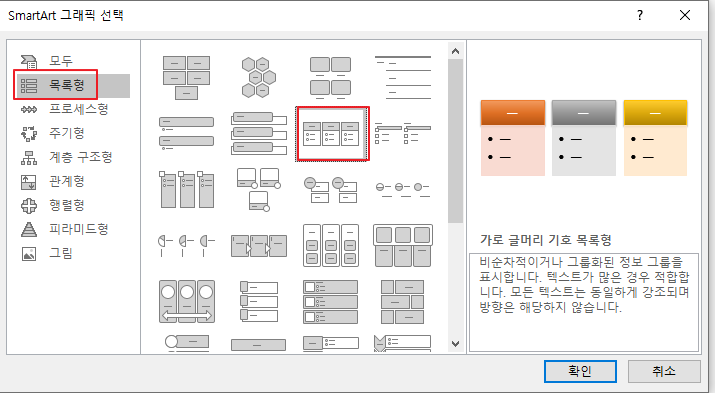This screenshot has height=393, width=715.
Task: Choose the picture caption list with four rounded boxes
Action: point(331,78)
